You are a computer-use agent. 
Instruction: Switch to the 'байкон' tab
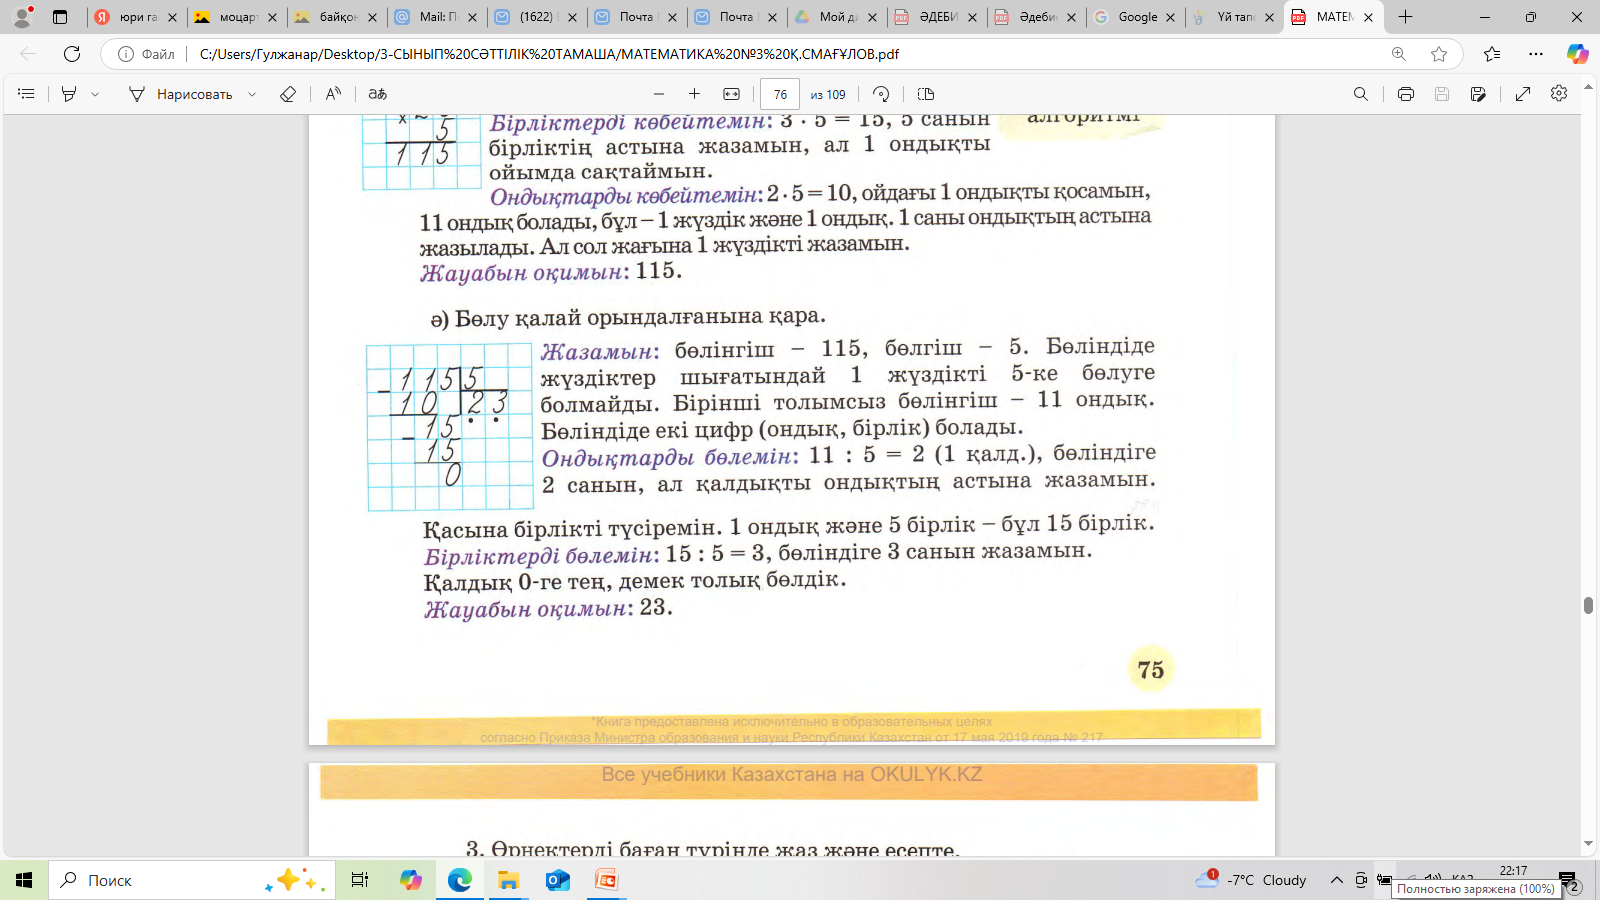tap(336, 17)
